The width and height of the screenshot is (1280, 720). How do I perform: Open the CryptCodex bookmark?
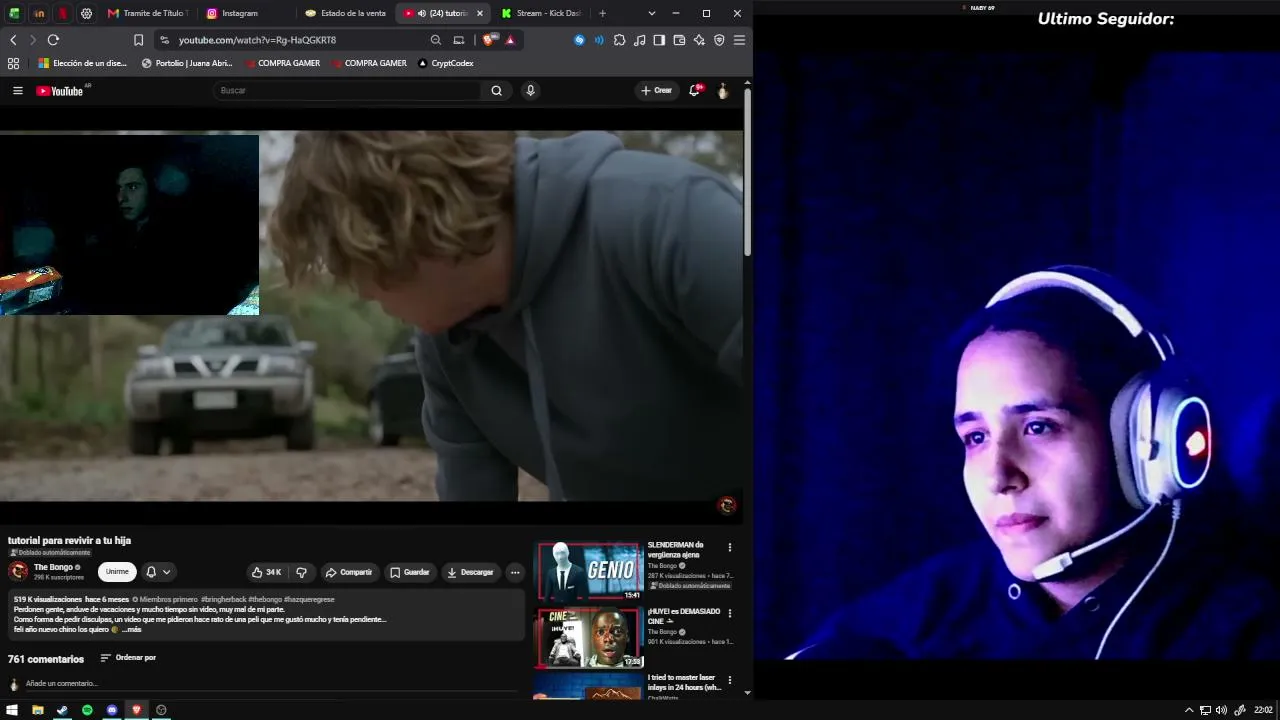(445, 63)
